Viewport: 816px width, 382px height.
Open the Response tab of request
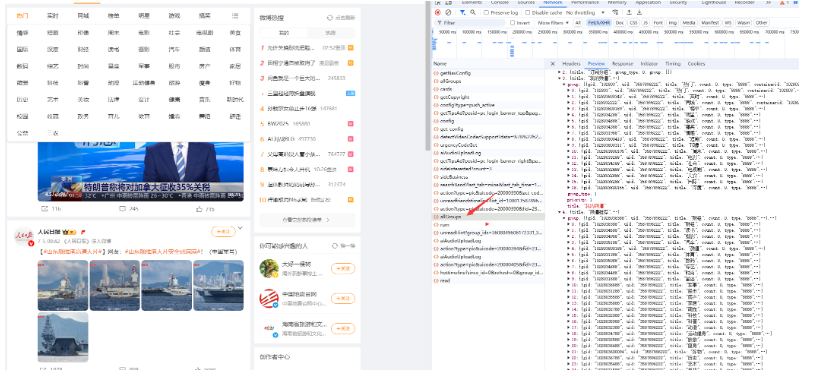coord(622,63)
